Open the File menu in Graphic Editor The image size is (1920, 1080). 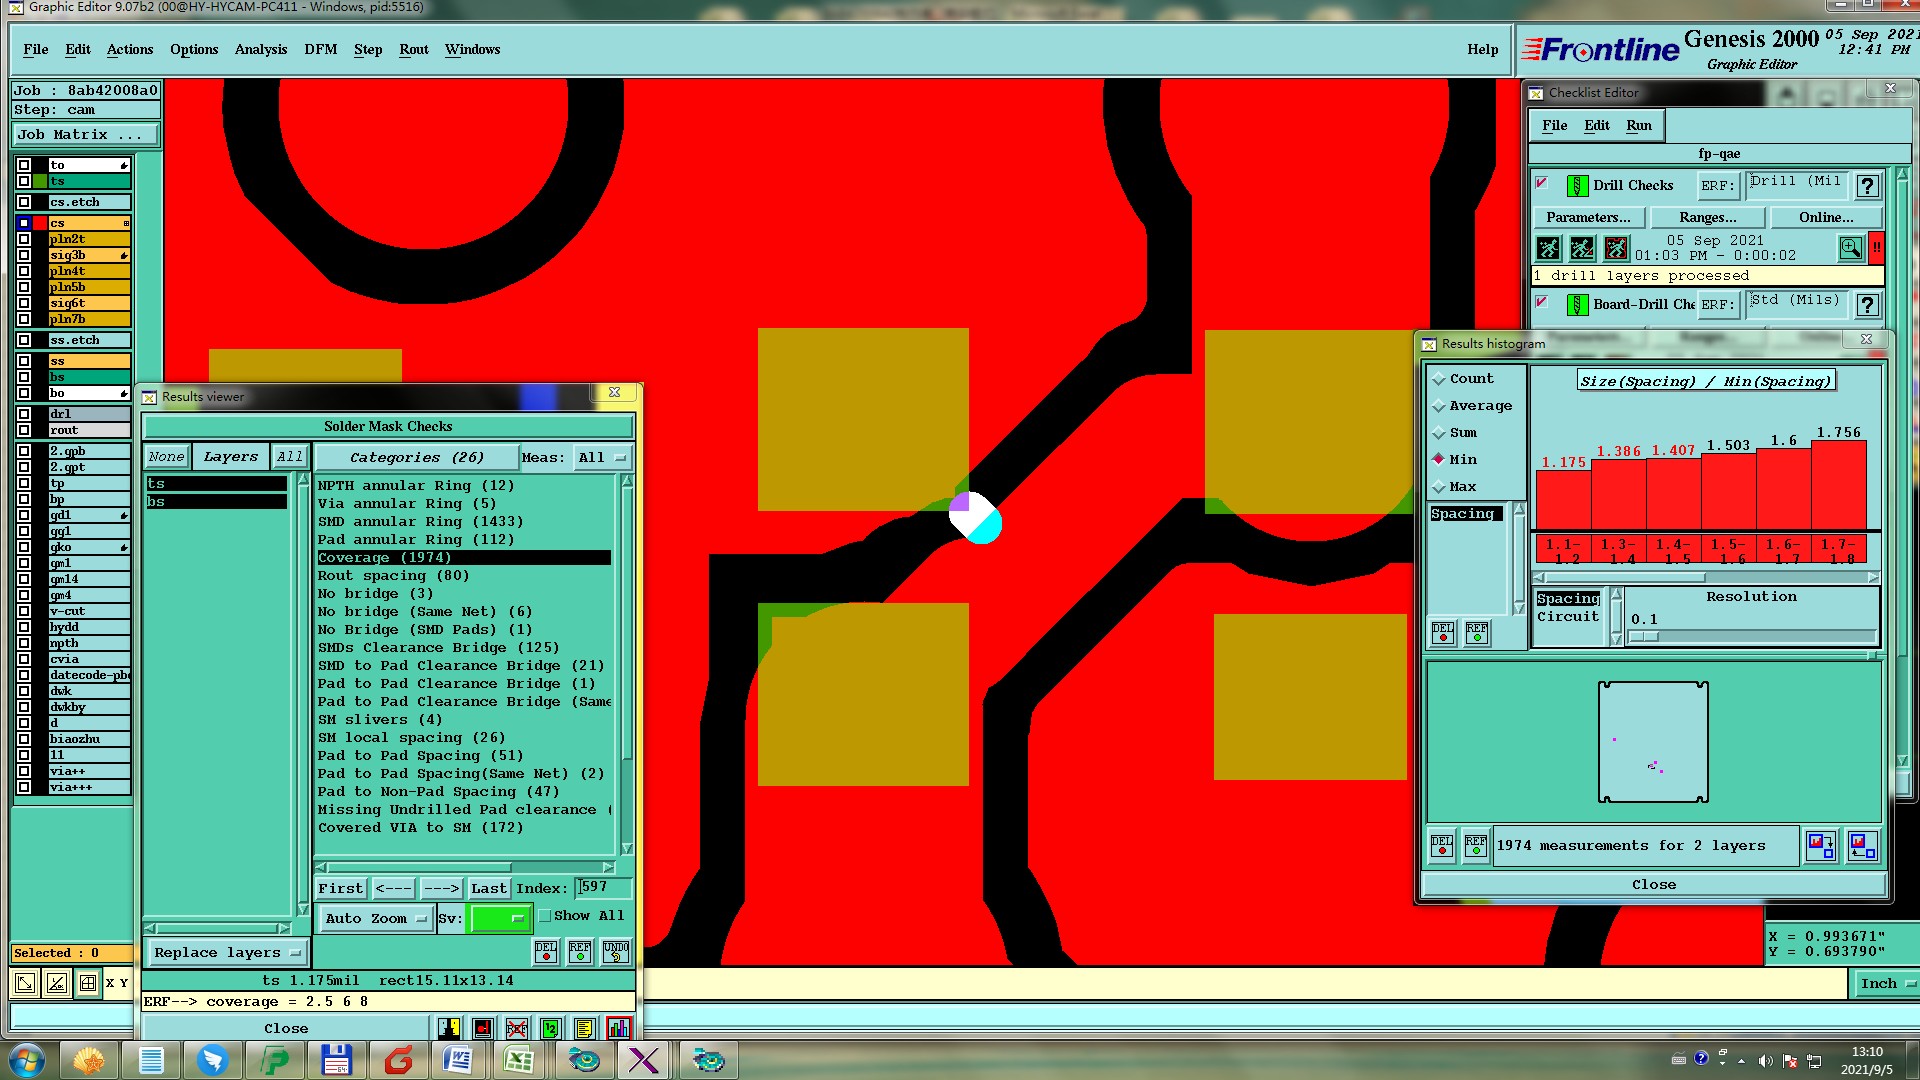(x=36, y=49)
